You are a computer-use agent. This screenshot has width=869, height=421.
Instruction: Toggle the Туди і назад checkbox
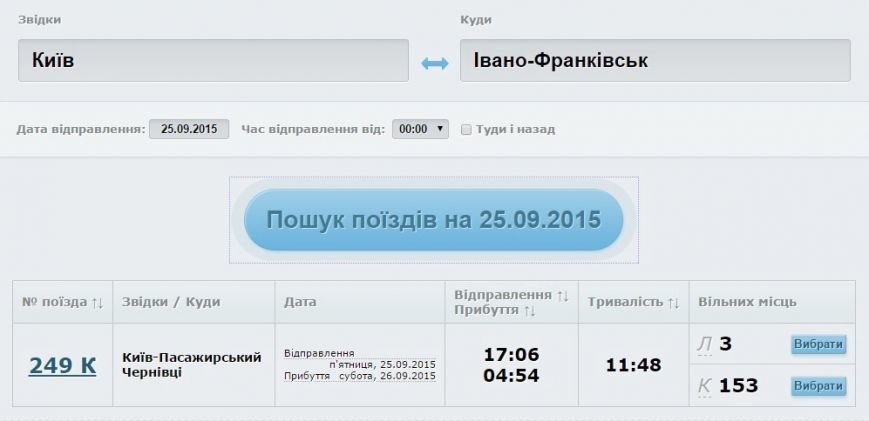pyautogui.click(x=466, y=130)
